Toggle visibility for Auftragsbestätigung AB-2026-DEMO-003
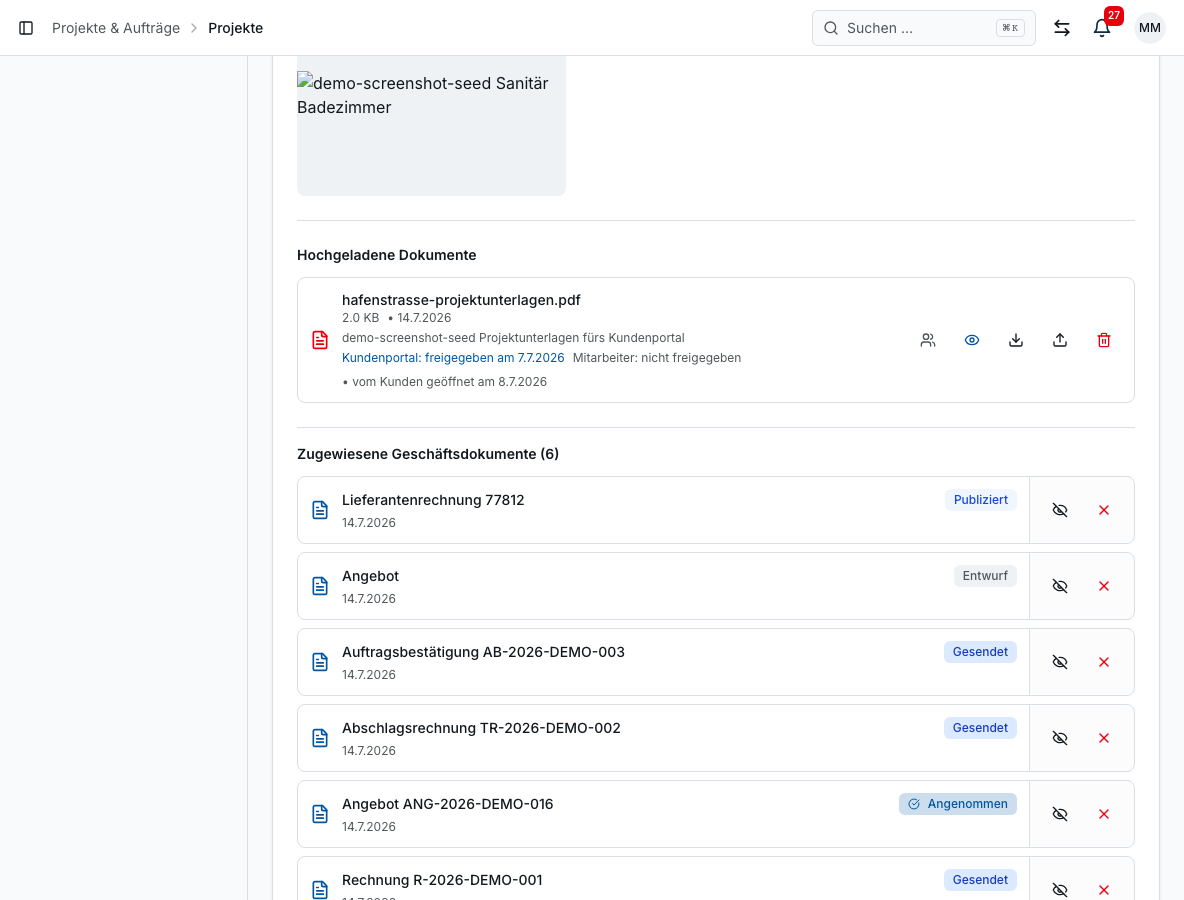Viewport: 1184px width, 900px height. click(1059, 662)
